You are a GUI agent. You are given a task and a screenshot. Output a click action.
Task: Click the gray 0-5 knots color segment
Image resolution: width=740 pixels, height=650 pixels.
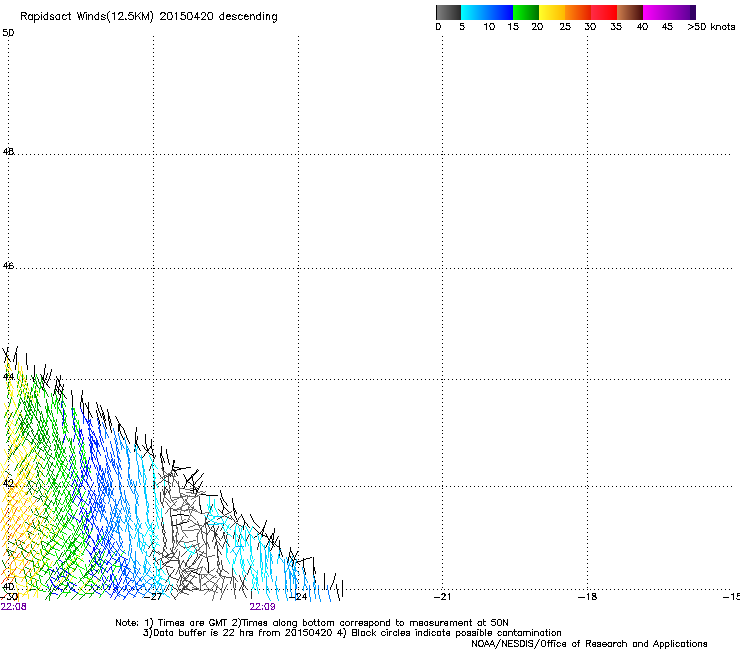pos(448,12)
